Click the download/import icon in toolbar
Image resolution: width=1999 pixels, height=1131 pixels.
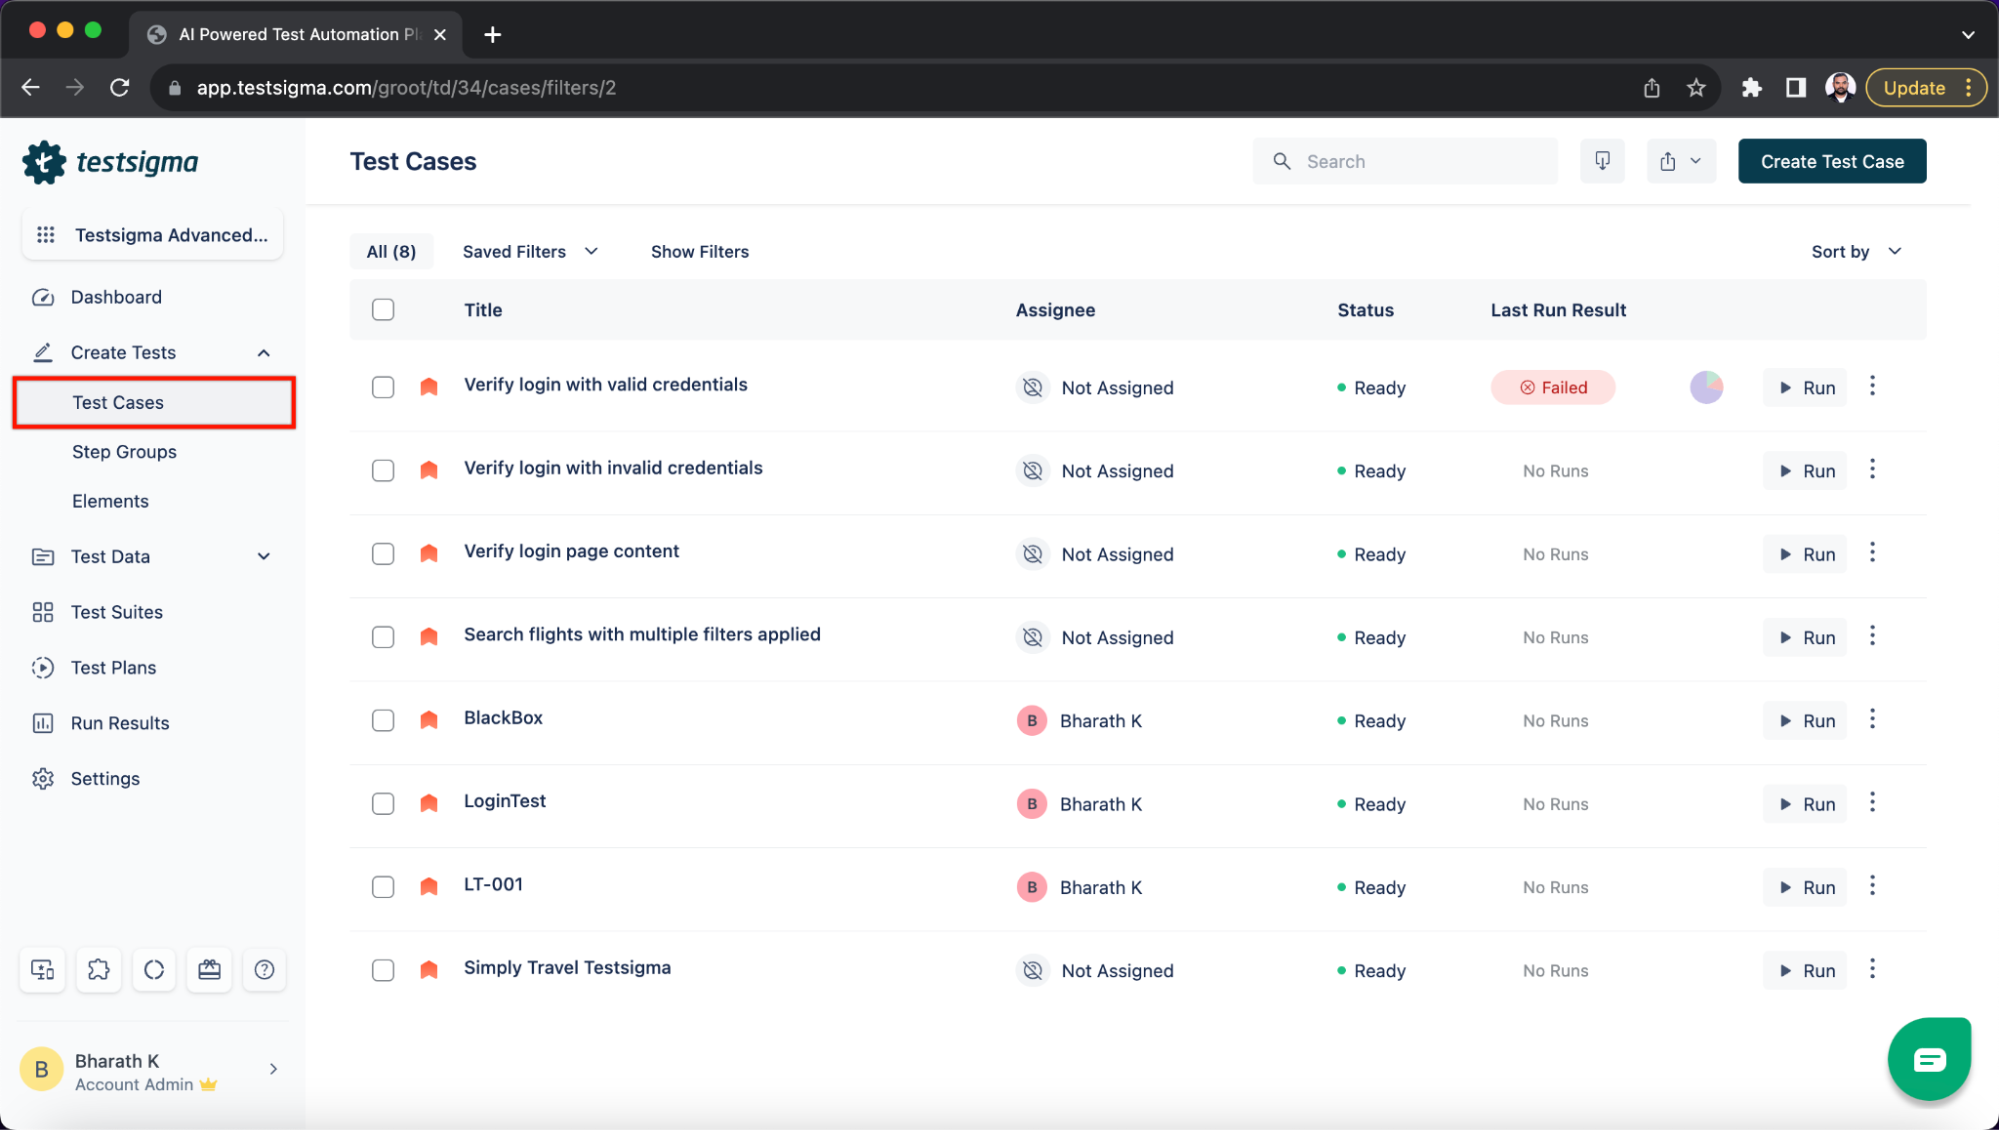1604,161
